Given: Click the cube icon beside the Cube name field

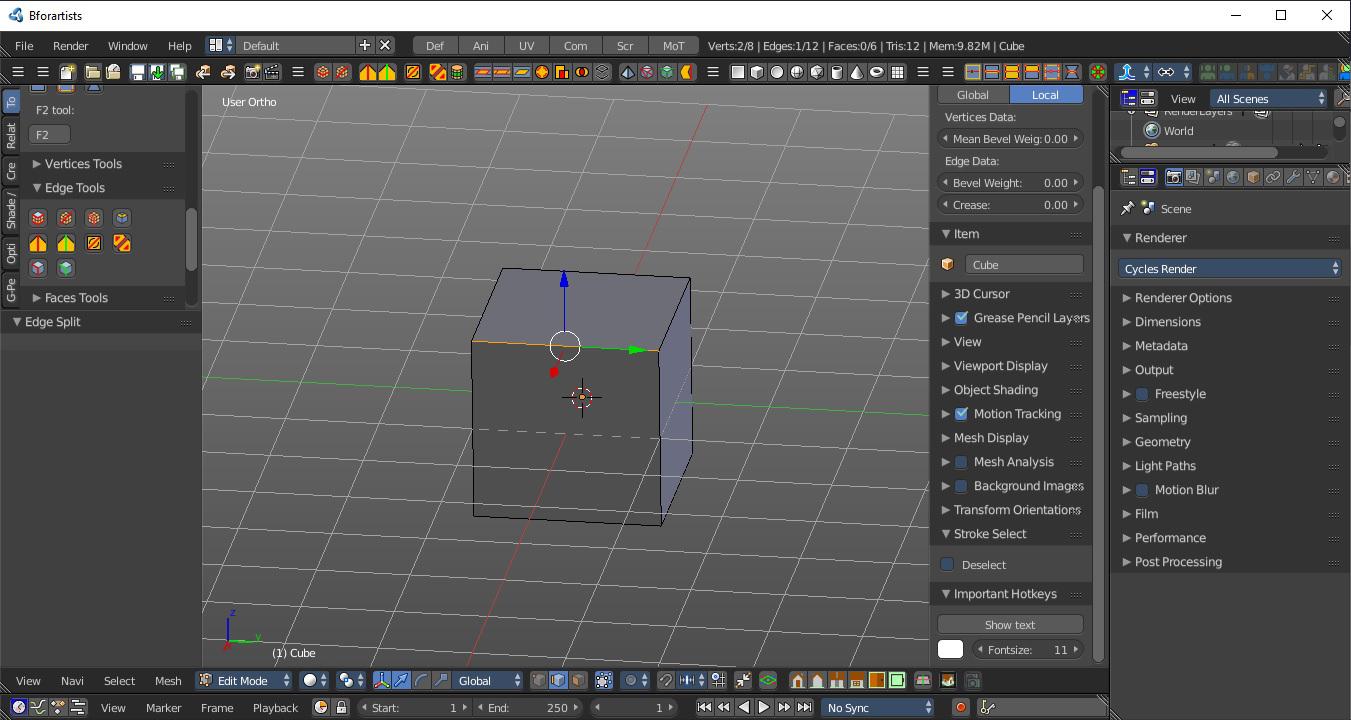Looking at the screenshot, I should coord(948,265).
